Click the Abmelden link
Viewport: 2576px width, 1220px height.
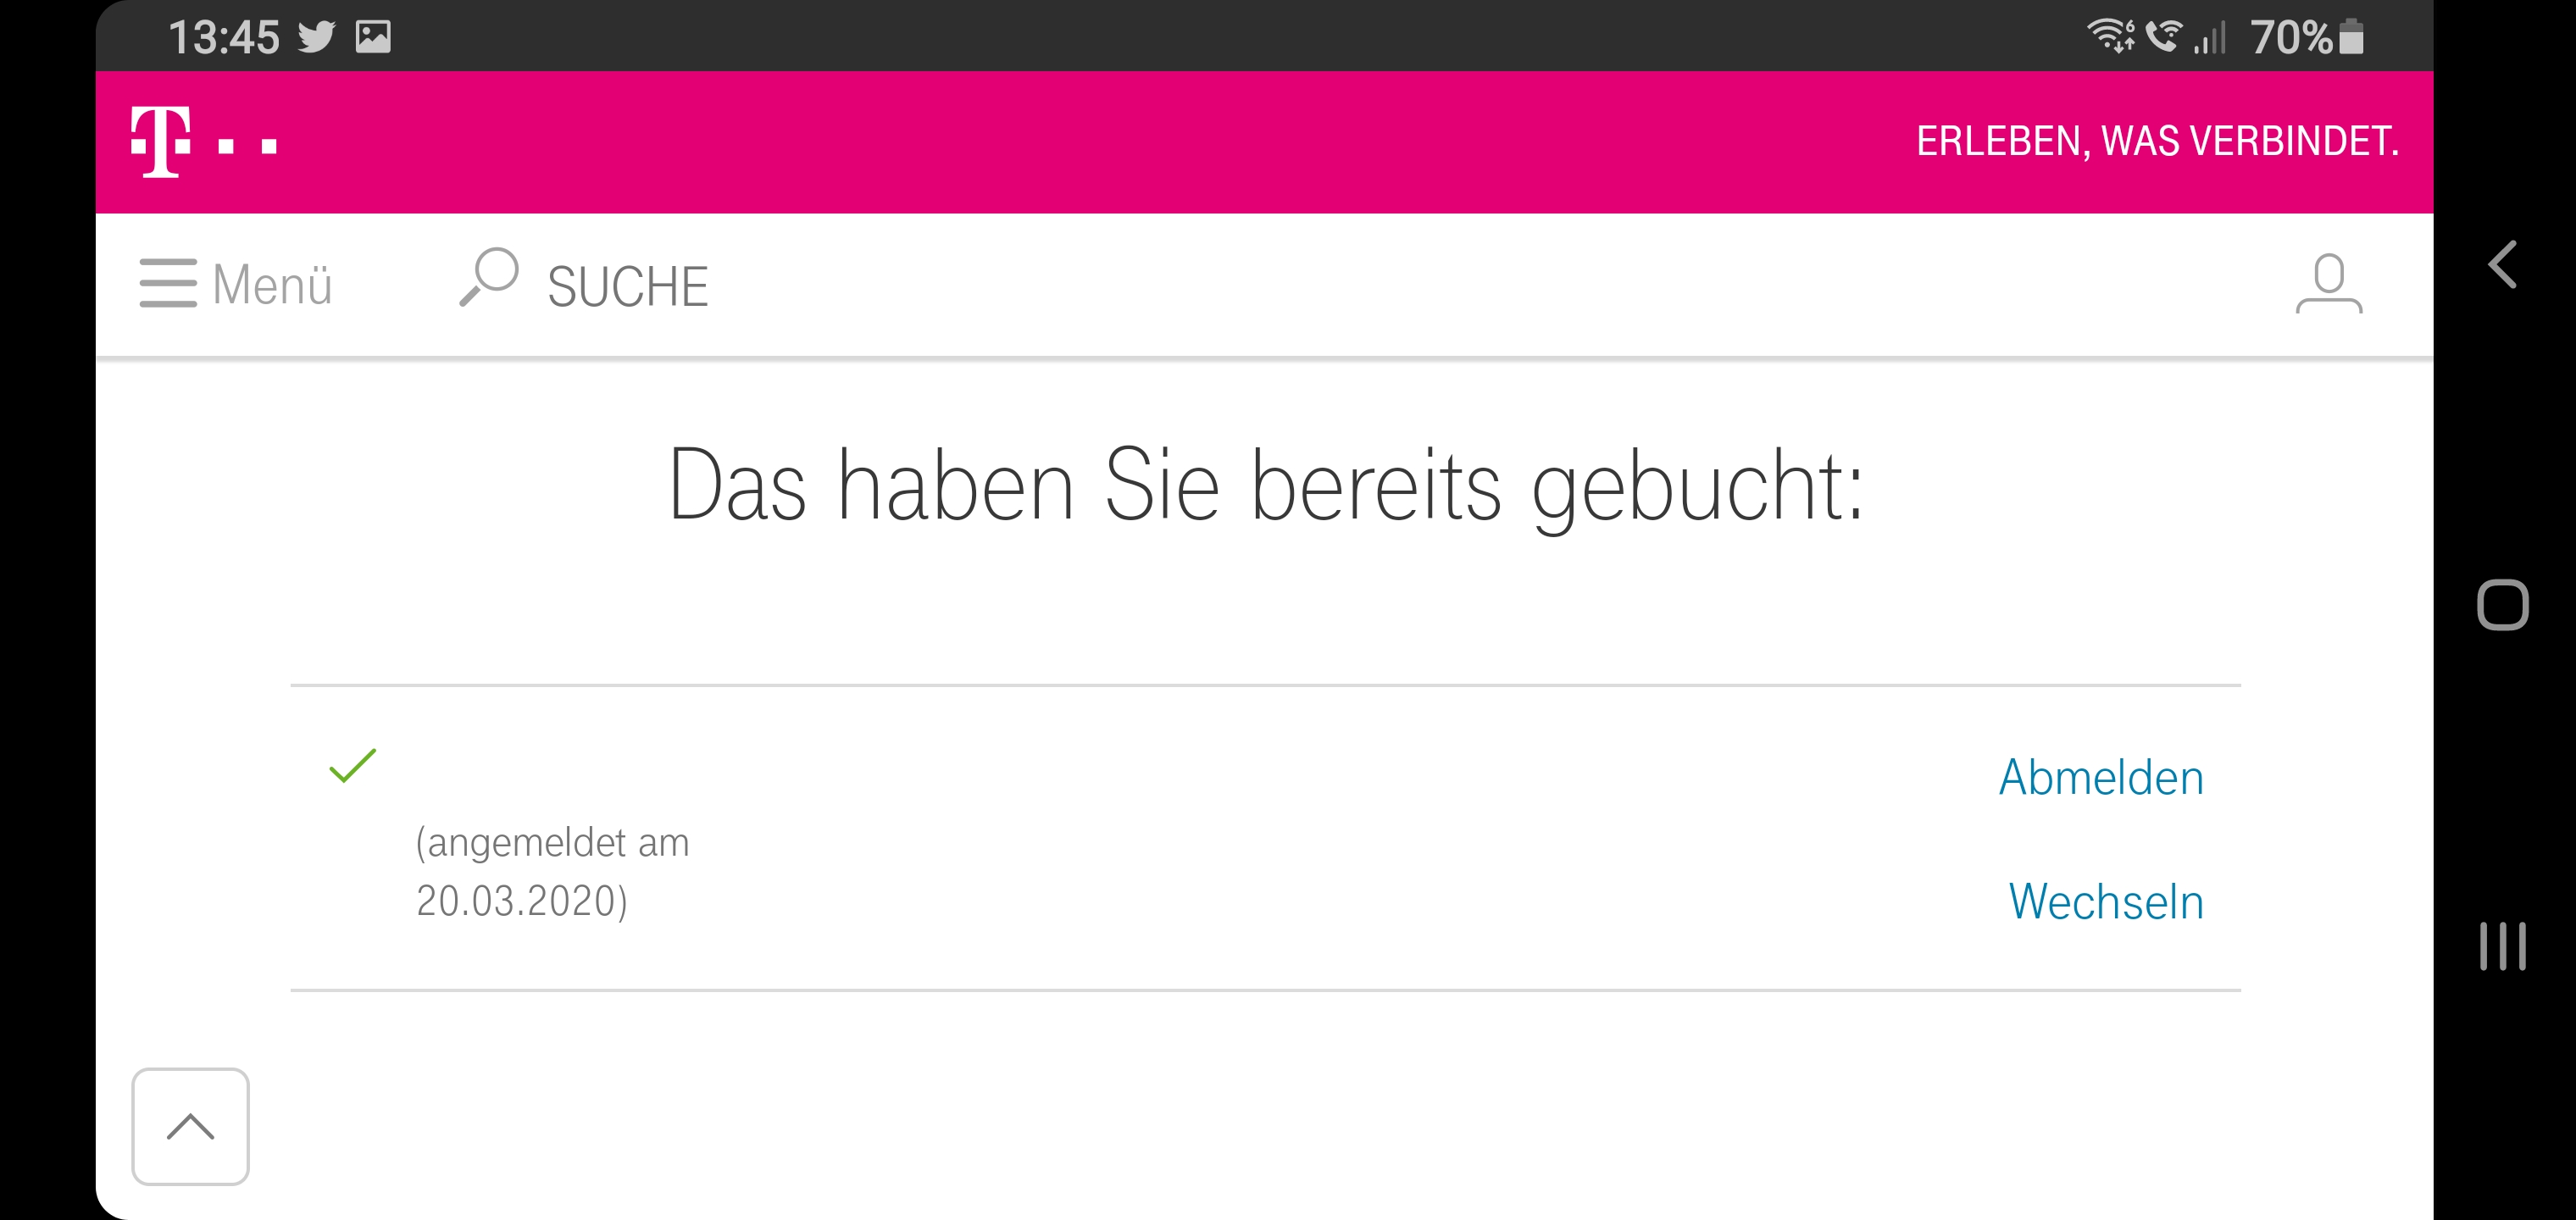[x=2101, y=777]
